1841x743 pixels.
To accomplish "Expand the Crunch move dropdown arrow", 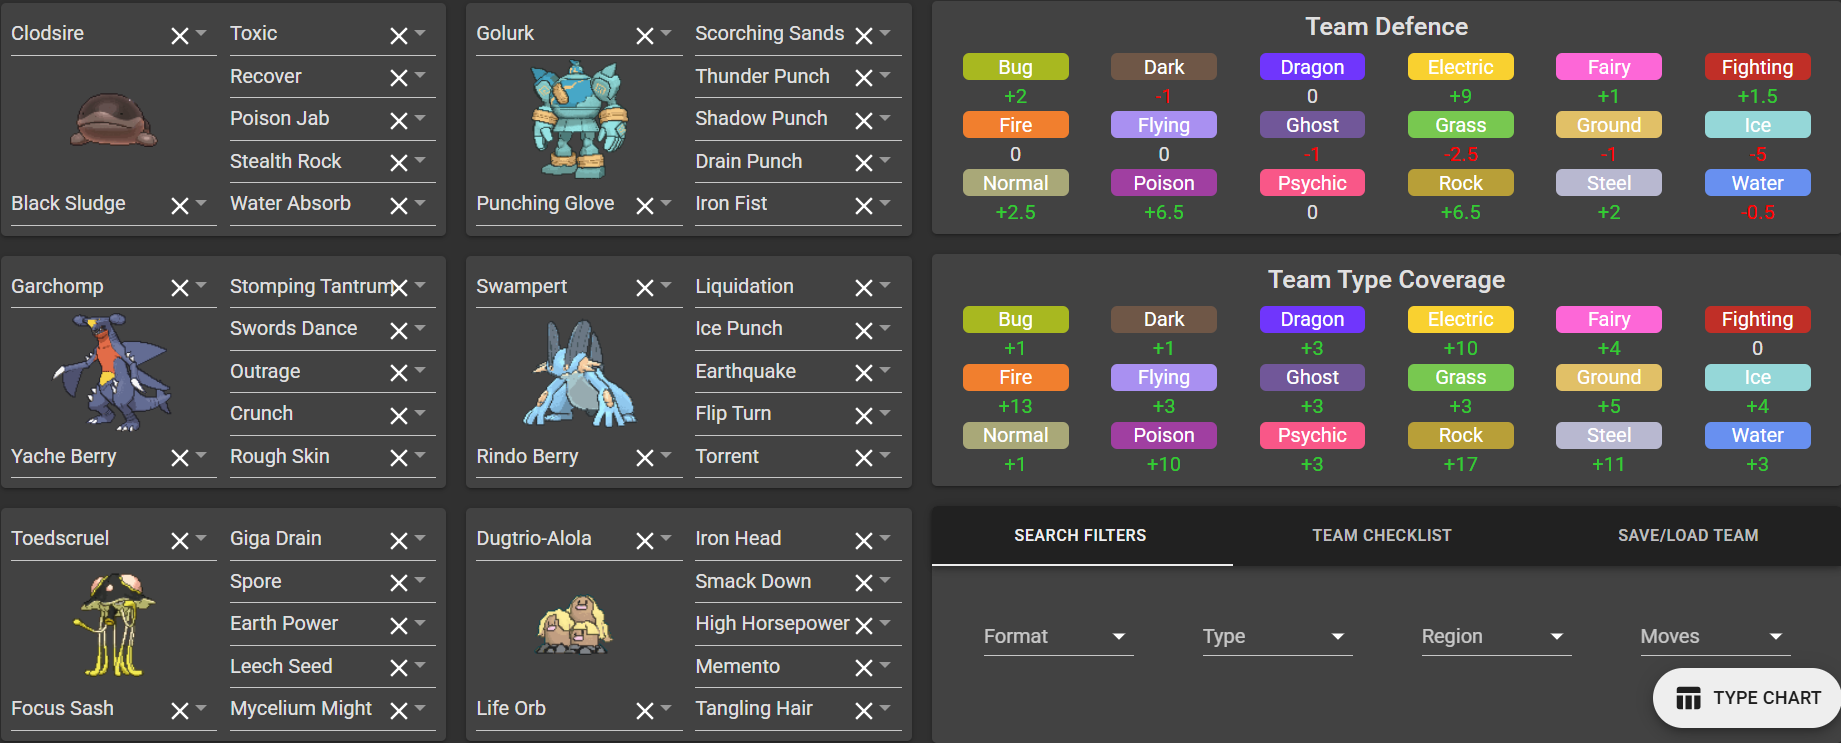I will click(x=421, y=414).
